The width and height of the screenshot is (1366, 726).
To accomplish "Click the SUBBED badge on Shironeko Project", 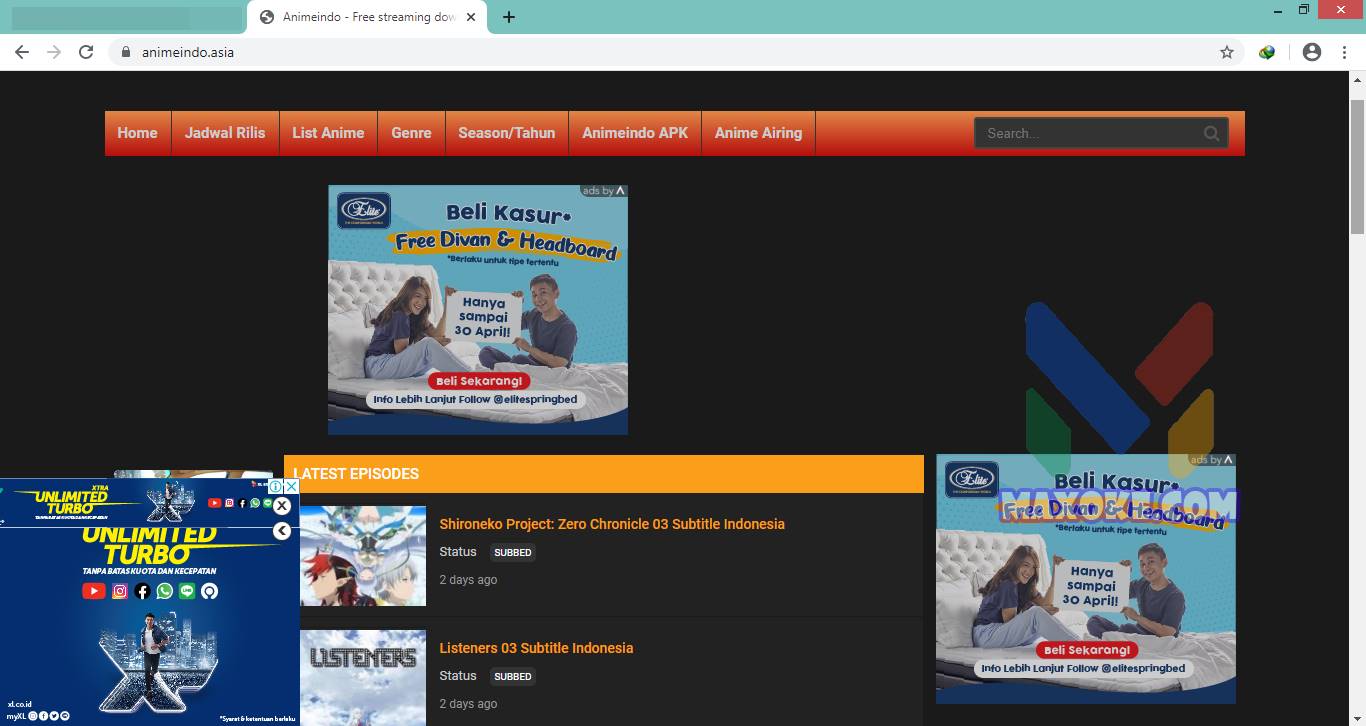I will [513, 552].
